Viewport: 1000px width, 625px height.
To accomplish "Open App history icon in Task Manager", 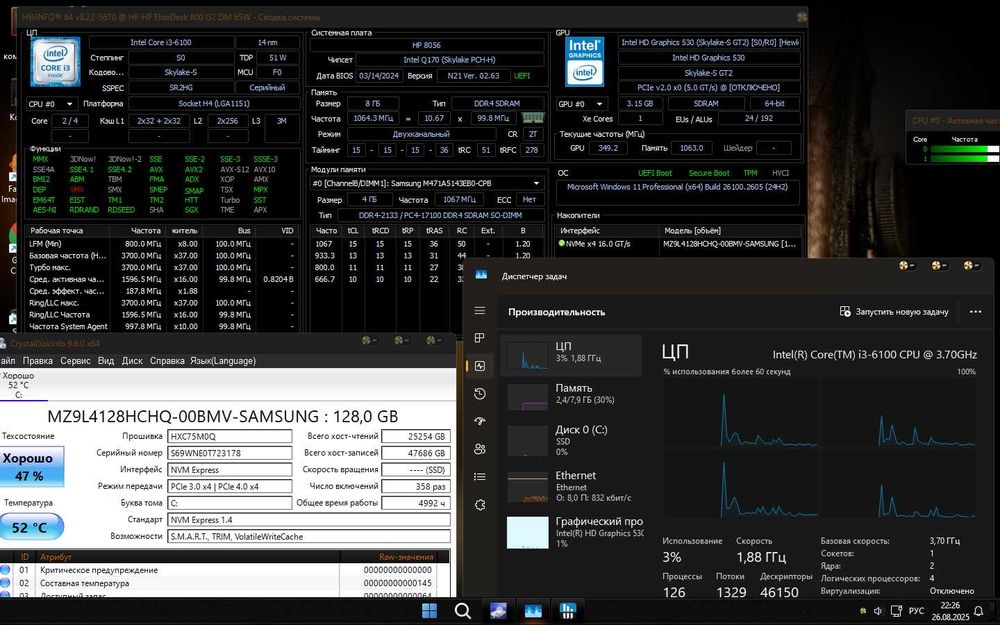I will click(480, 393).
